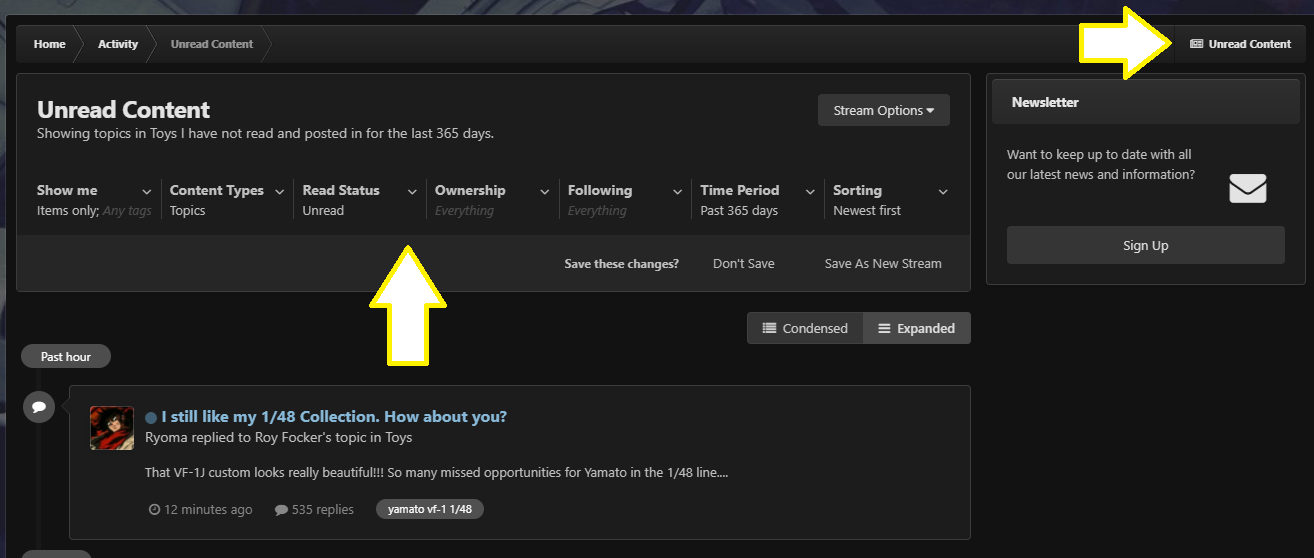Switch to Condensed view
Viewport: 1314px width, 558px height.
(805, 328)
